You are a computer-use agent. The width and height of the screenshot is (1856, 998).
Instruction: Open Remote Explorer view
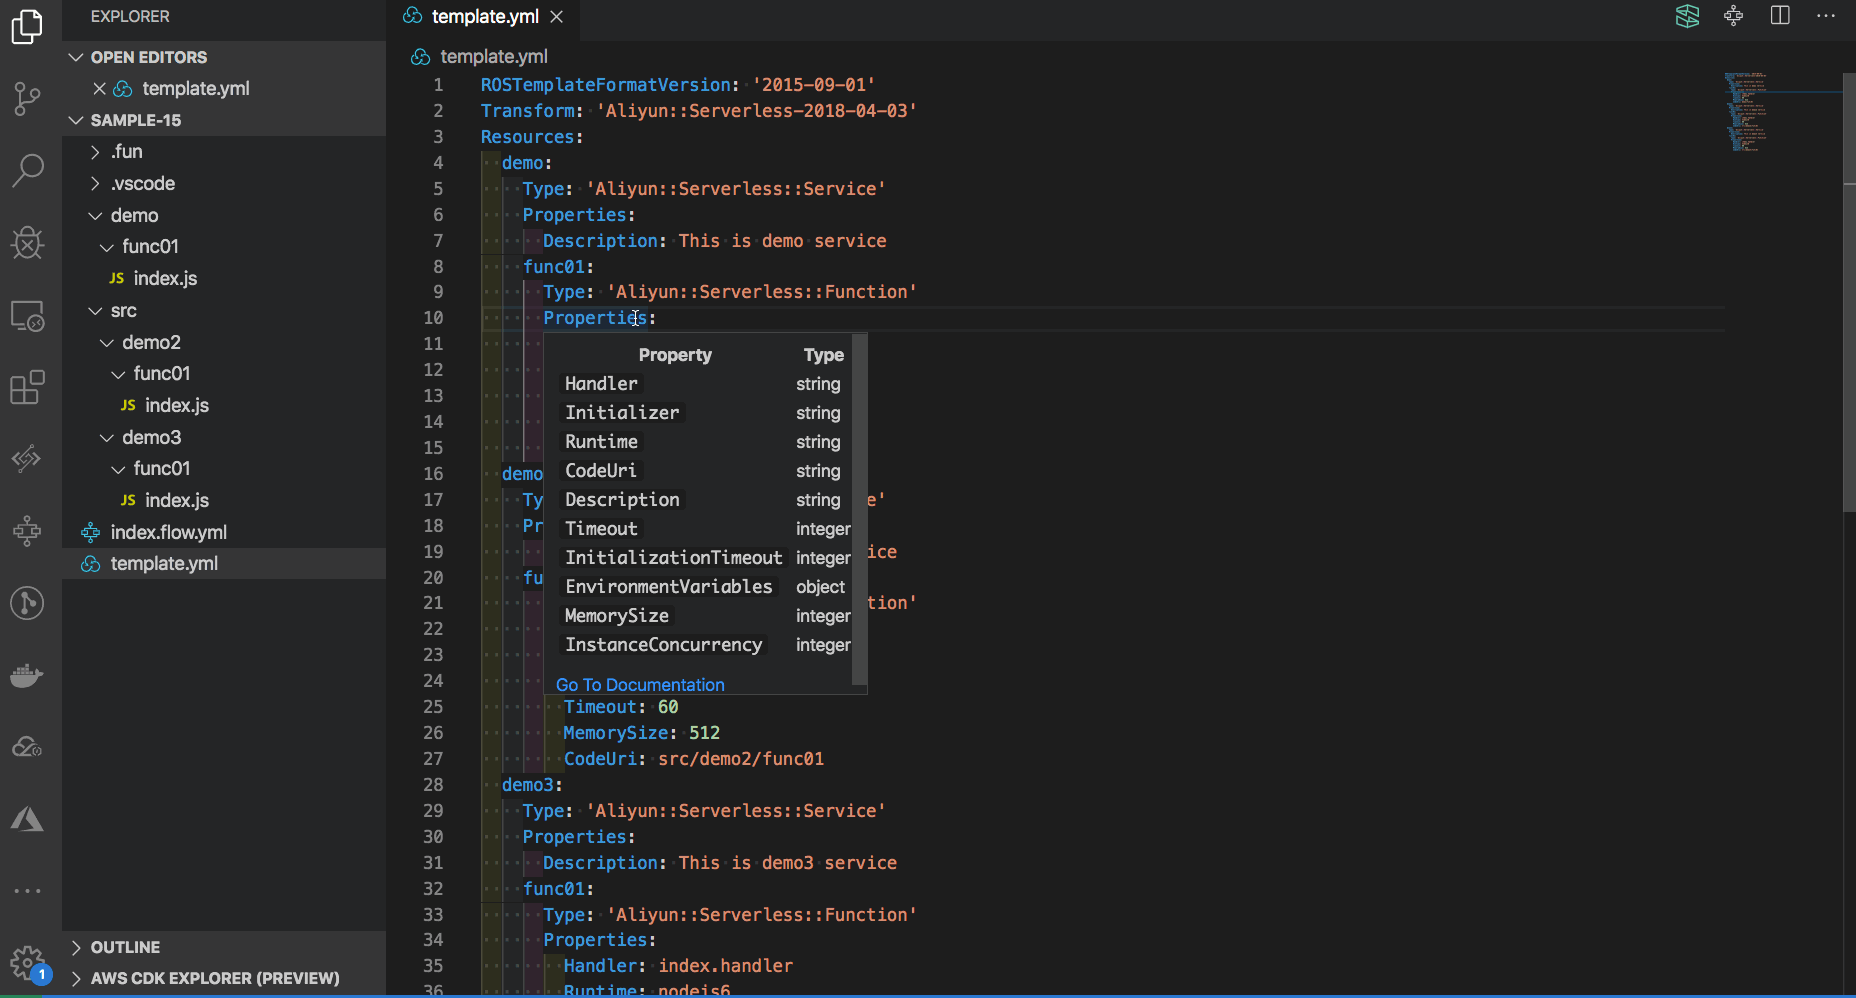[x=27, y=316]
